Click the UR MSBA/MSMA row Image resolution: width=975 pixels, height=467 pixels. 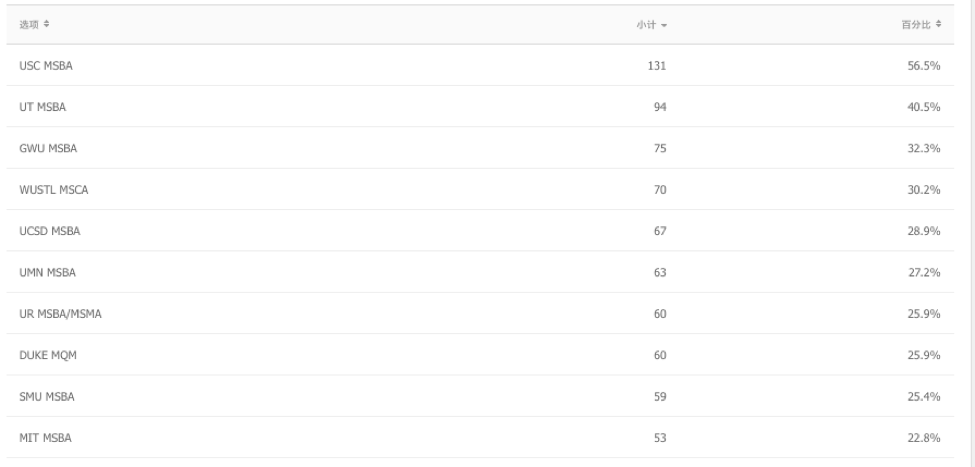(480, 313)
